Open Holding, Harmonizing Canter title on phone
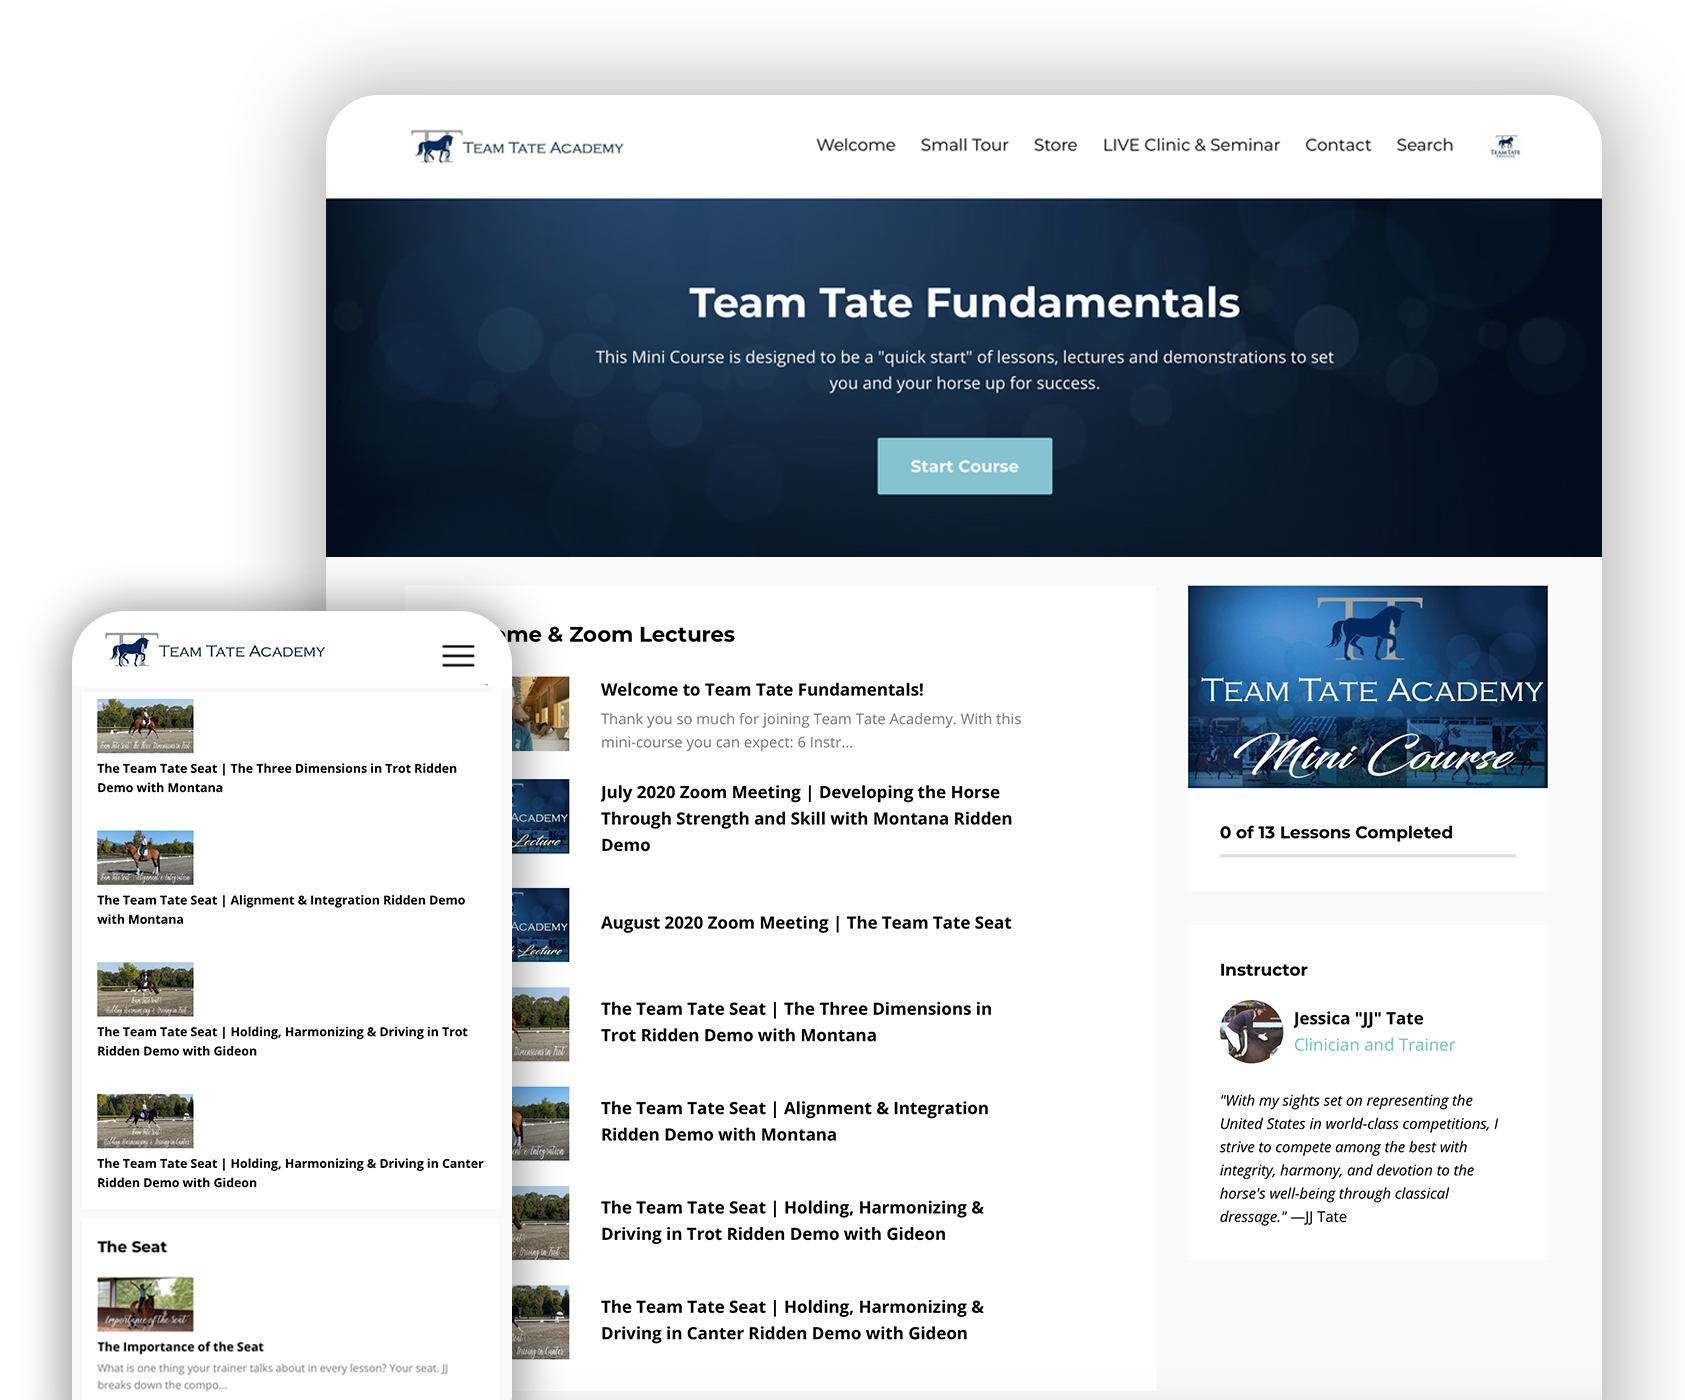Image resolution: width=1685 pixels, height=1400 pixels. coord(290,1173)
